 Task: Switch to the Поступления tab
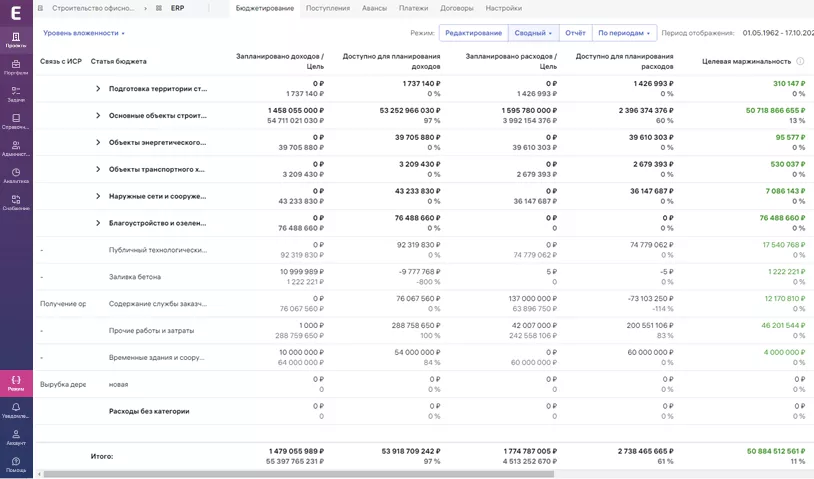tap(327, 8)
